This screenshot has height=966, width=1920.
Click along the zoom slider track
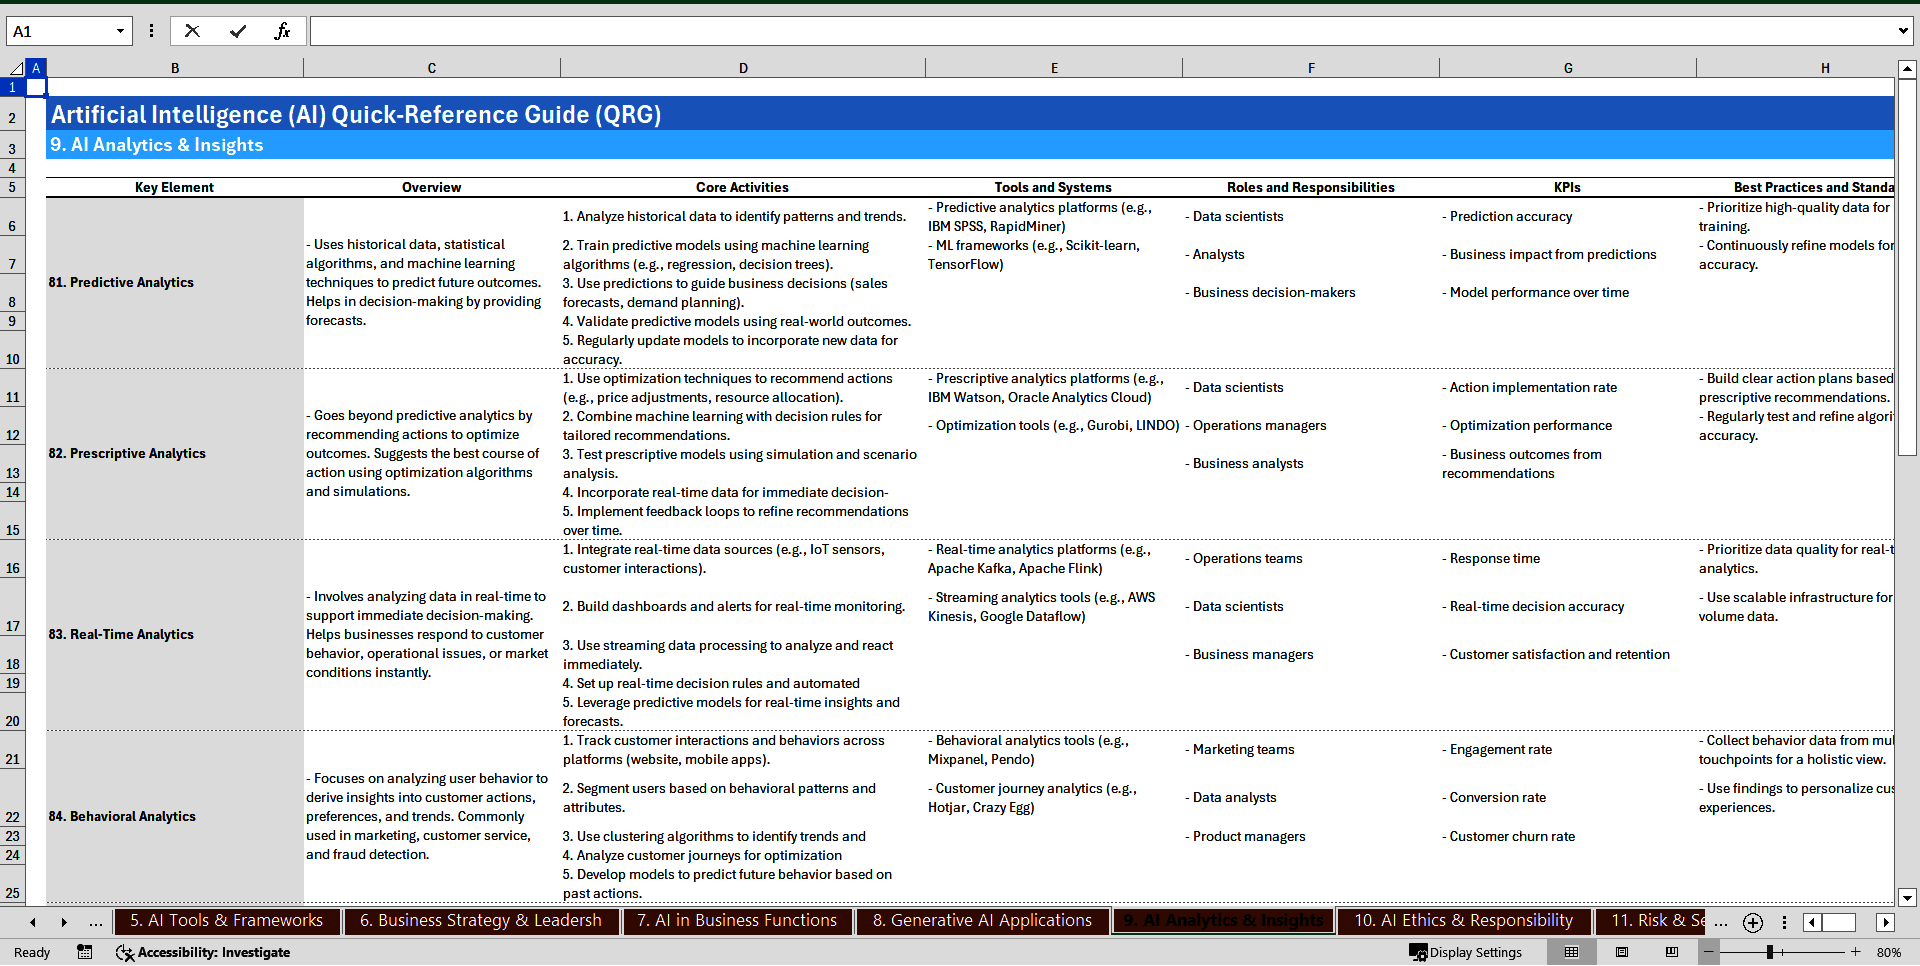(x=1790, y=953)
